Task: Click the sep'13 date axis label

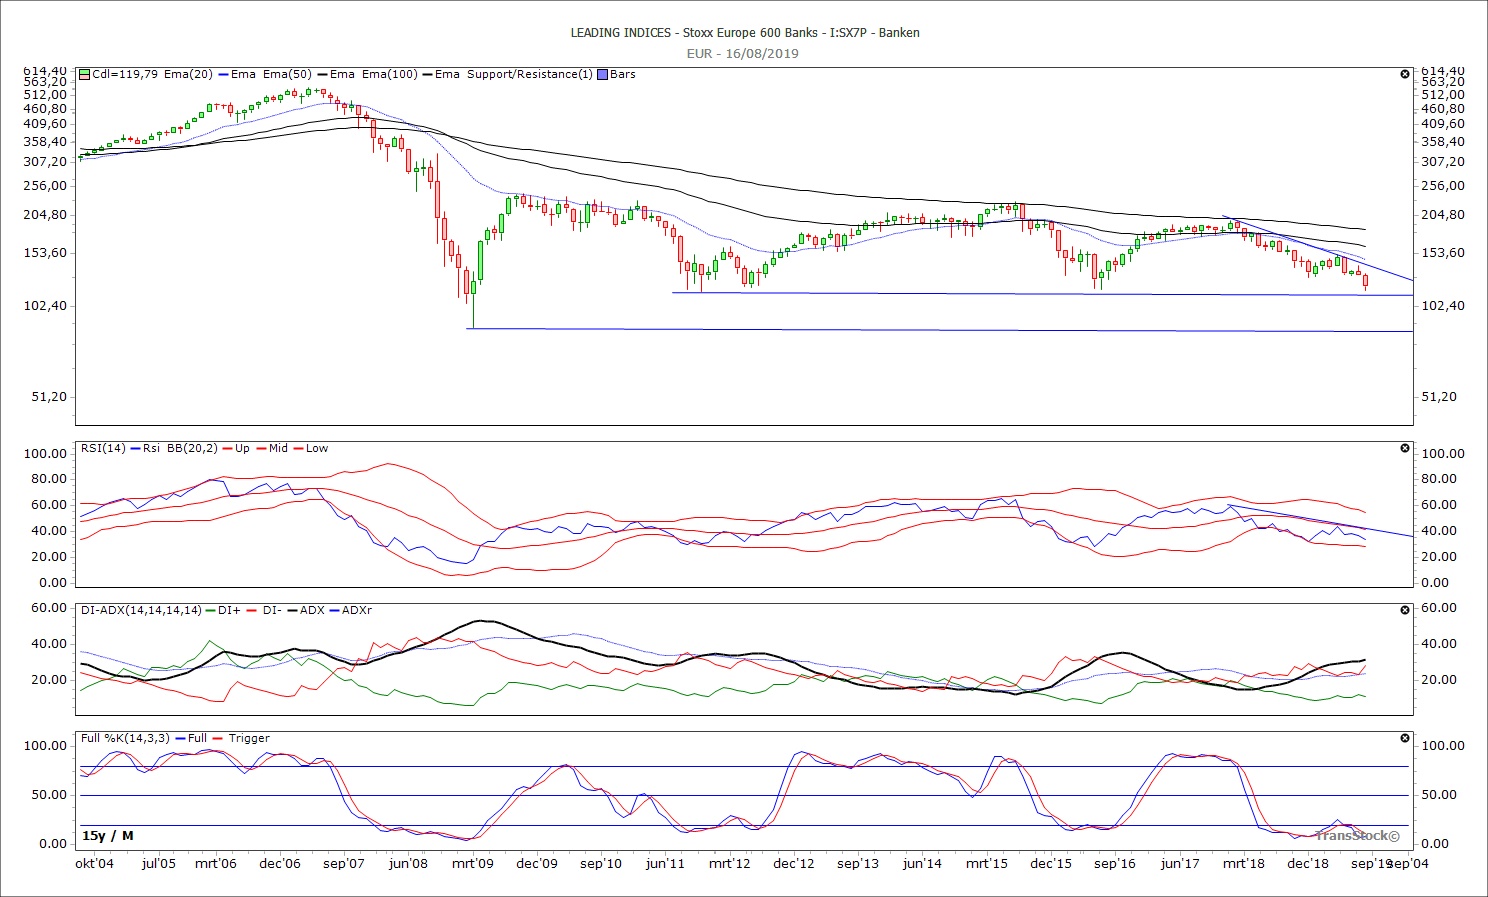Action: pyautogui.click(x=858, y=864)
